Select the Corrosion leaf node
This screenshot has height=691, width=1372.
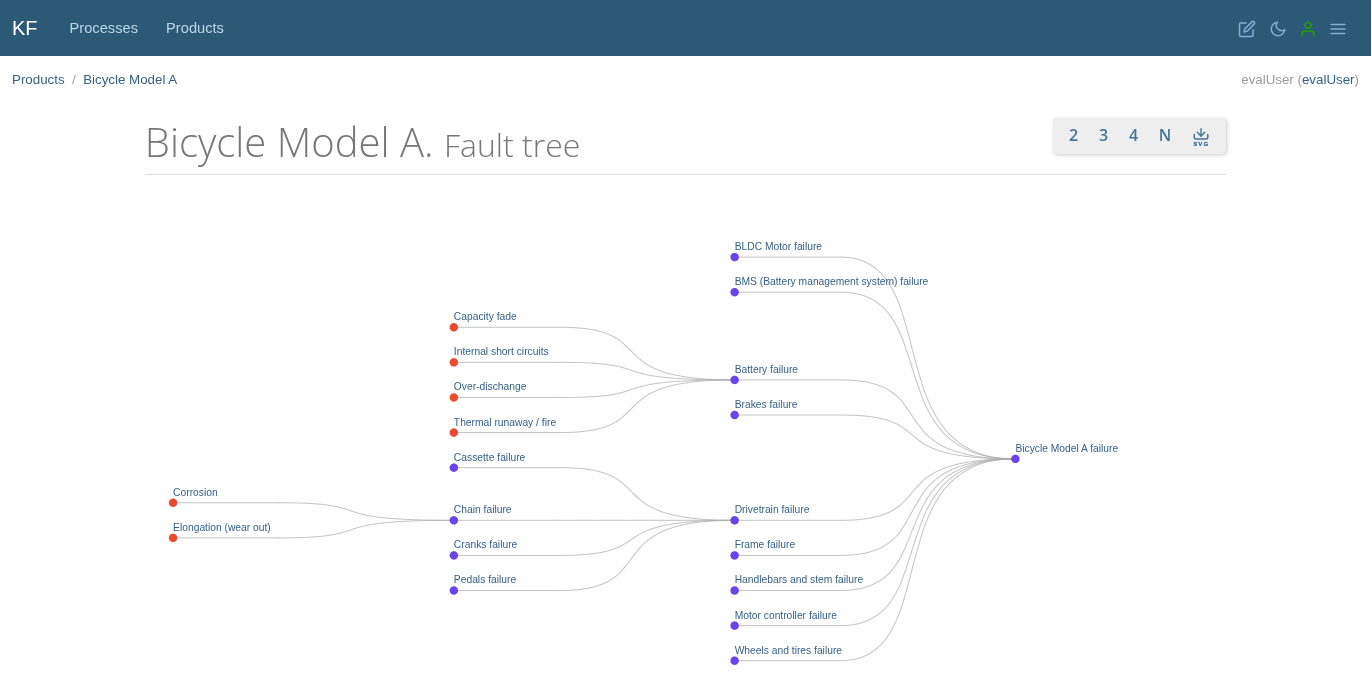173,503
